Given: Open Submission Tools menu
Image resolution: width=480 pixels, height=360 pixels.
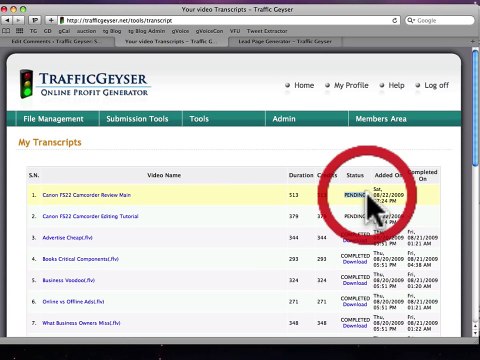Looking at the screenshot, I should click(x=137, y=119).
